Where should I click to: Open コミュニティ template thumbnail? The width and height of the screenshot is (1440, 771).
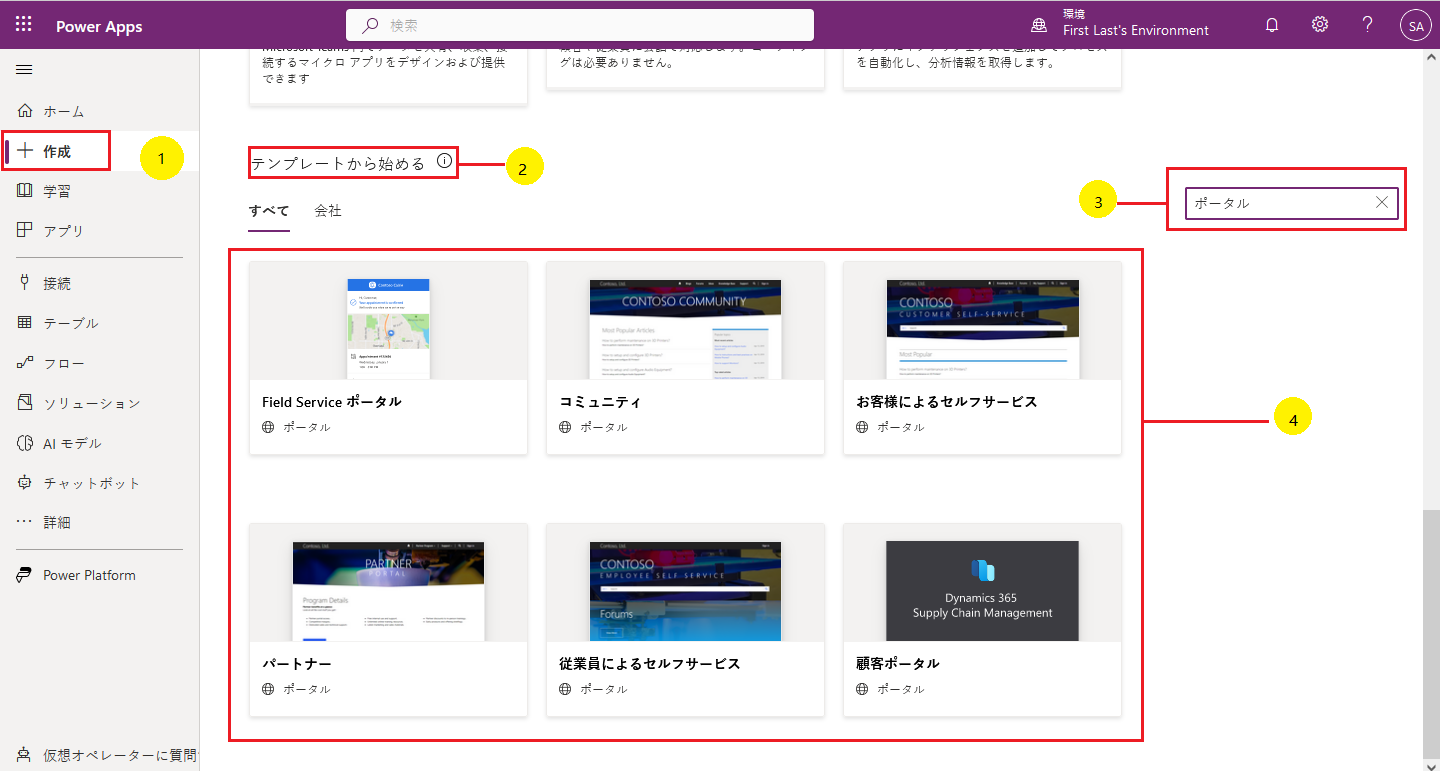click(685, 329)
